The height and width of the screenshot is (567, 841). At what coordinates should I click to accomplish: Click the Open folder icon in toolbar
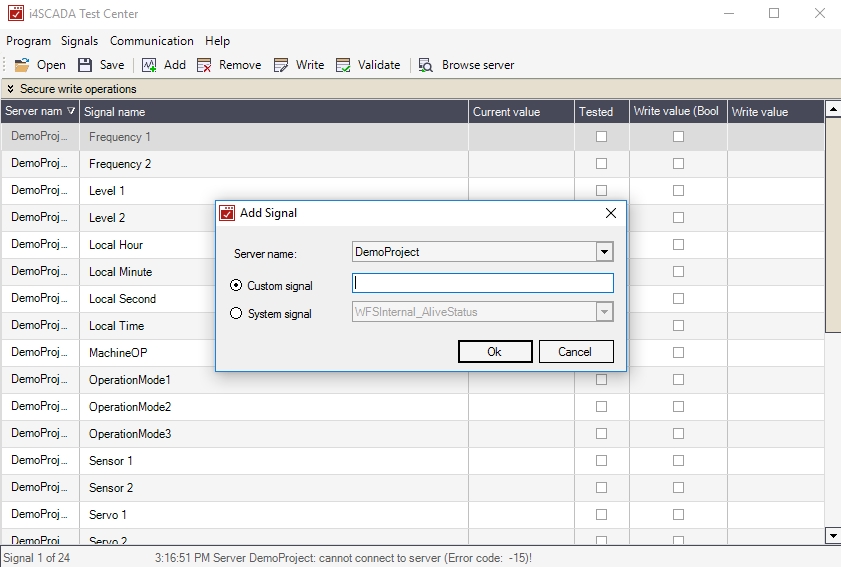21,65
